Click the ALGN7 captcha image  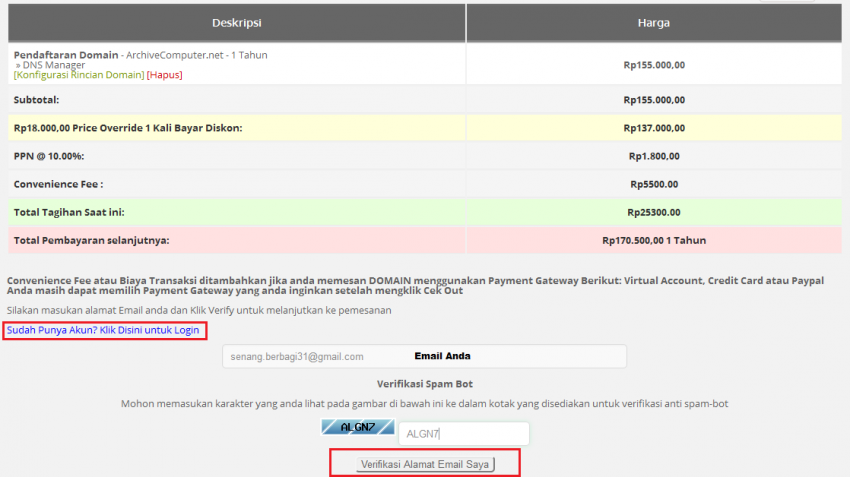pos(357,427)
